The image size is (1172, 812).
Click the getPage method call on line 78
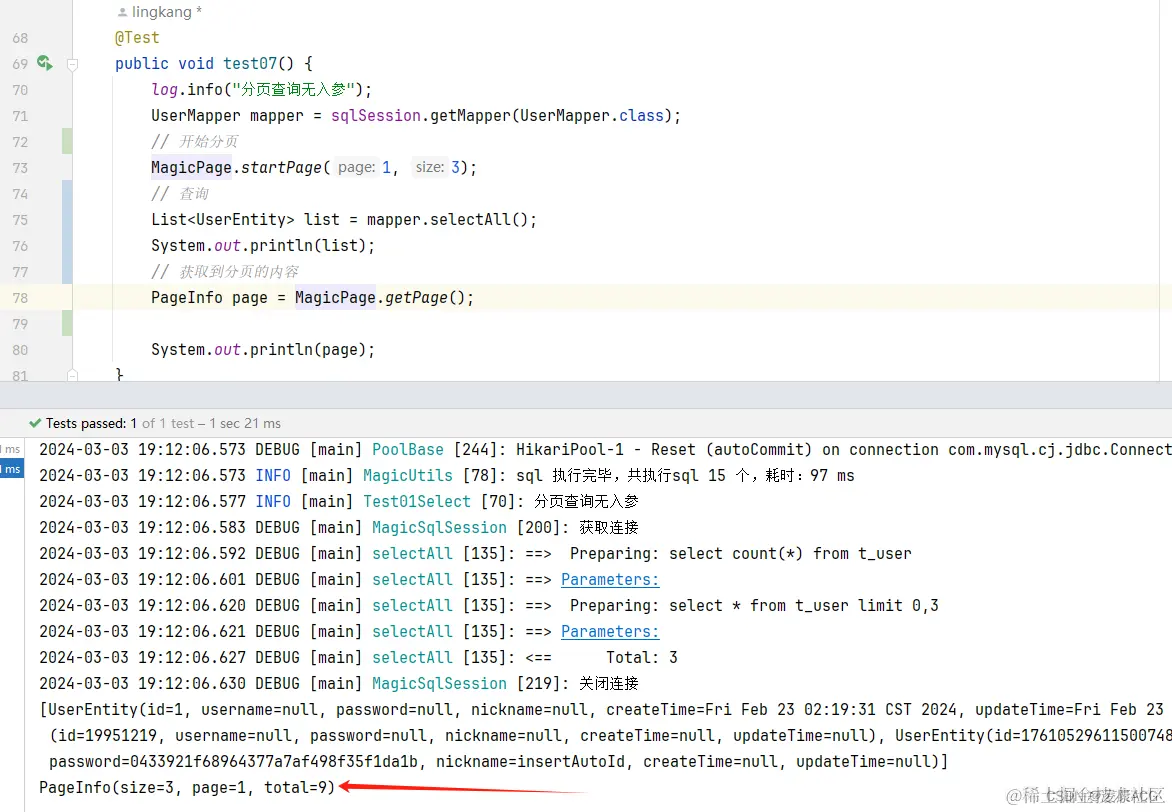click(416, 298)
